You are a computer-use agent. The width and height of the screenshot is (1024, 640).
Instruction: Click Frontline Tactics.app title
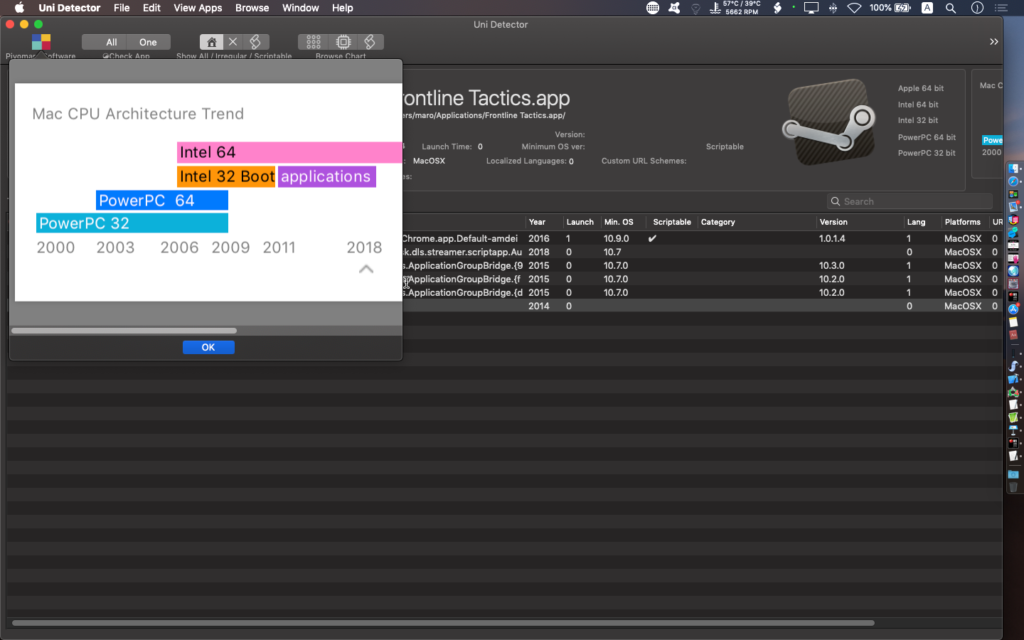point(486,98)
